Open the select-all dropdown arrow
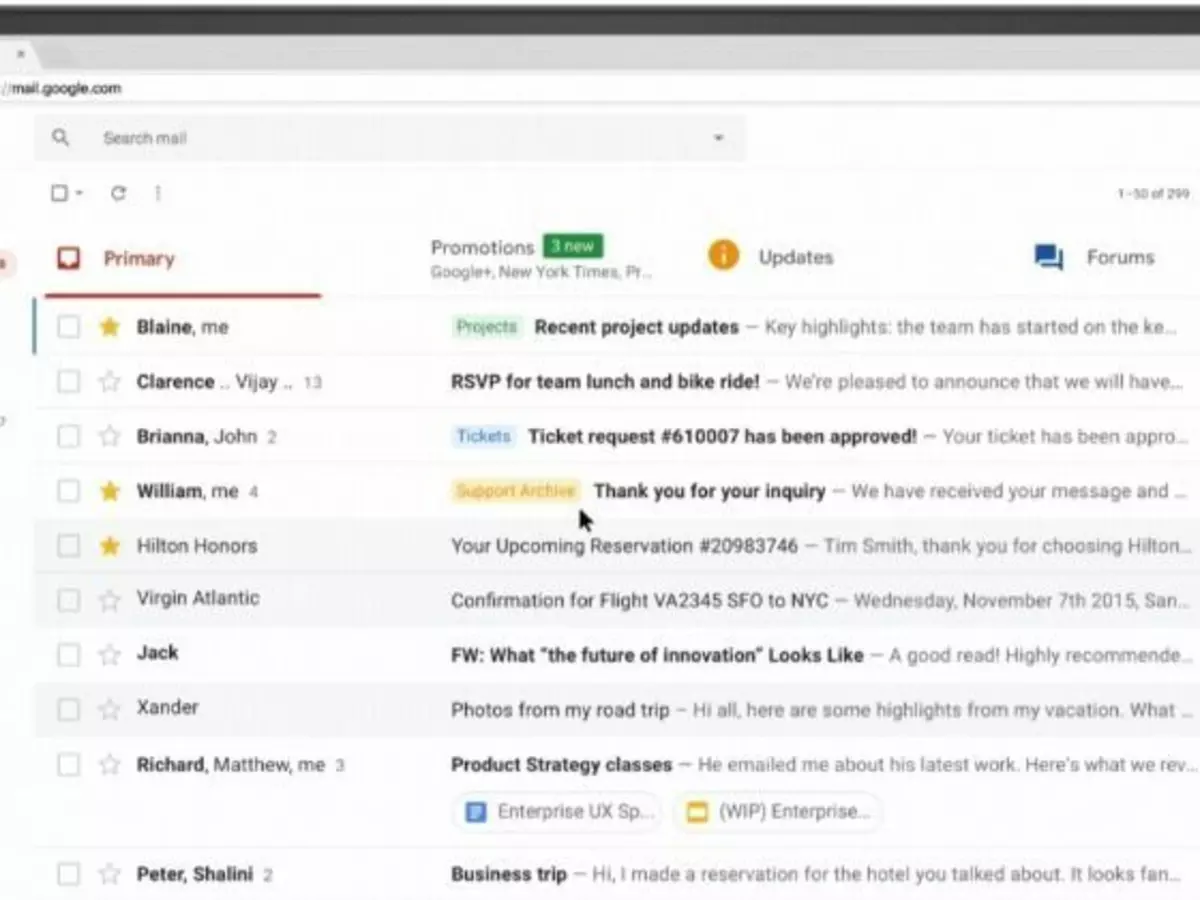Screen dimensions: 1200x900 click(77, 193)
